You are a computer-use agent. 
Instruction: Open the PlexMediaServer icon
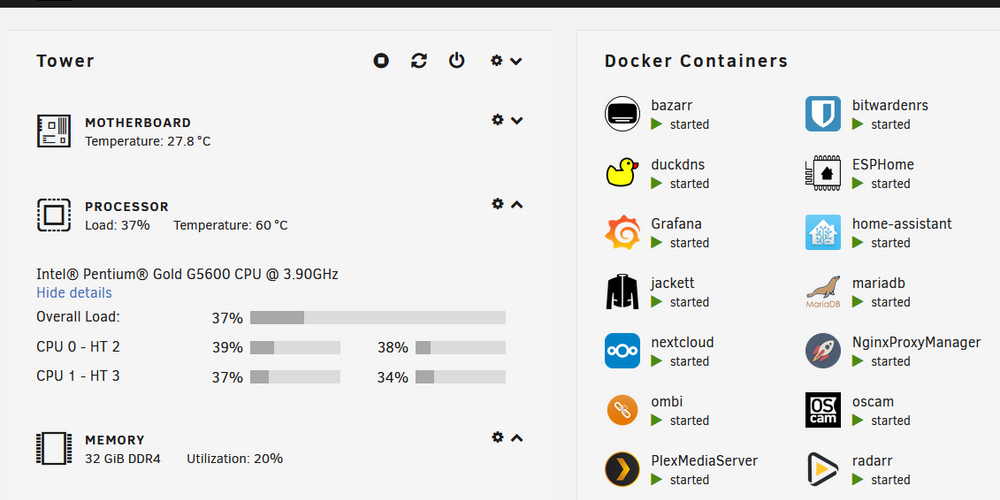click(x=622, y=469)
